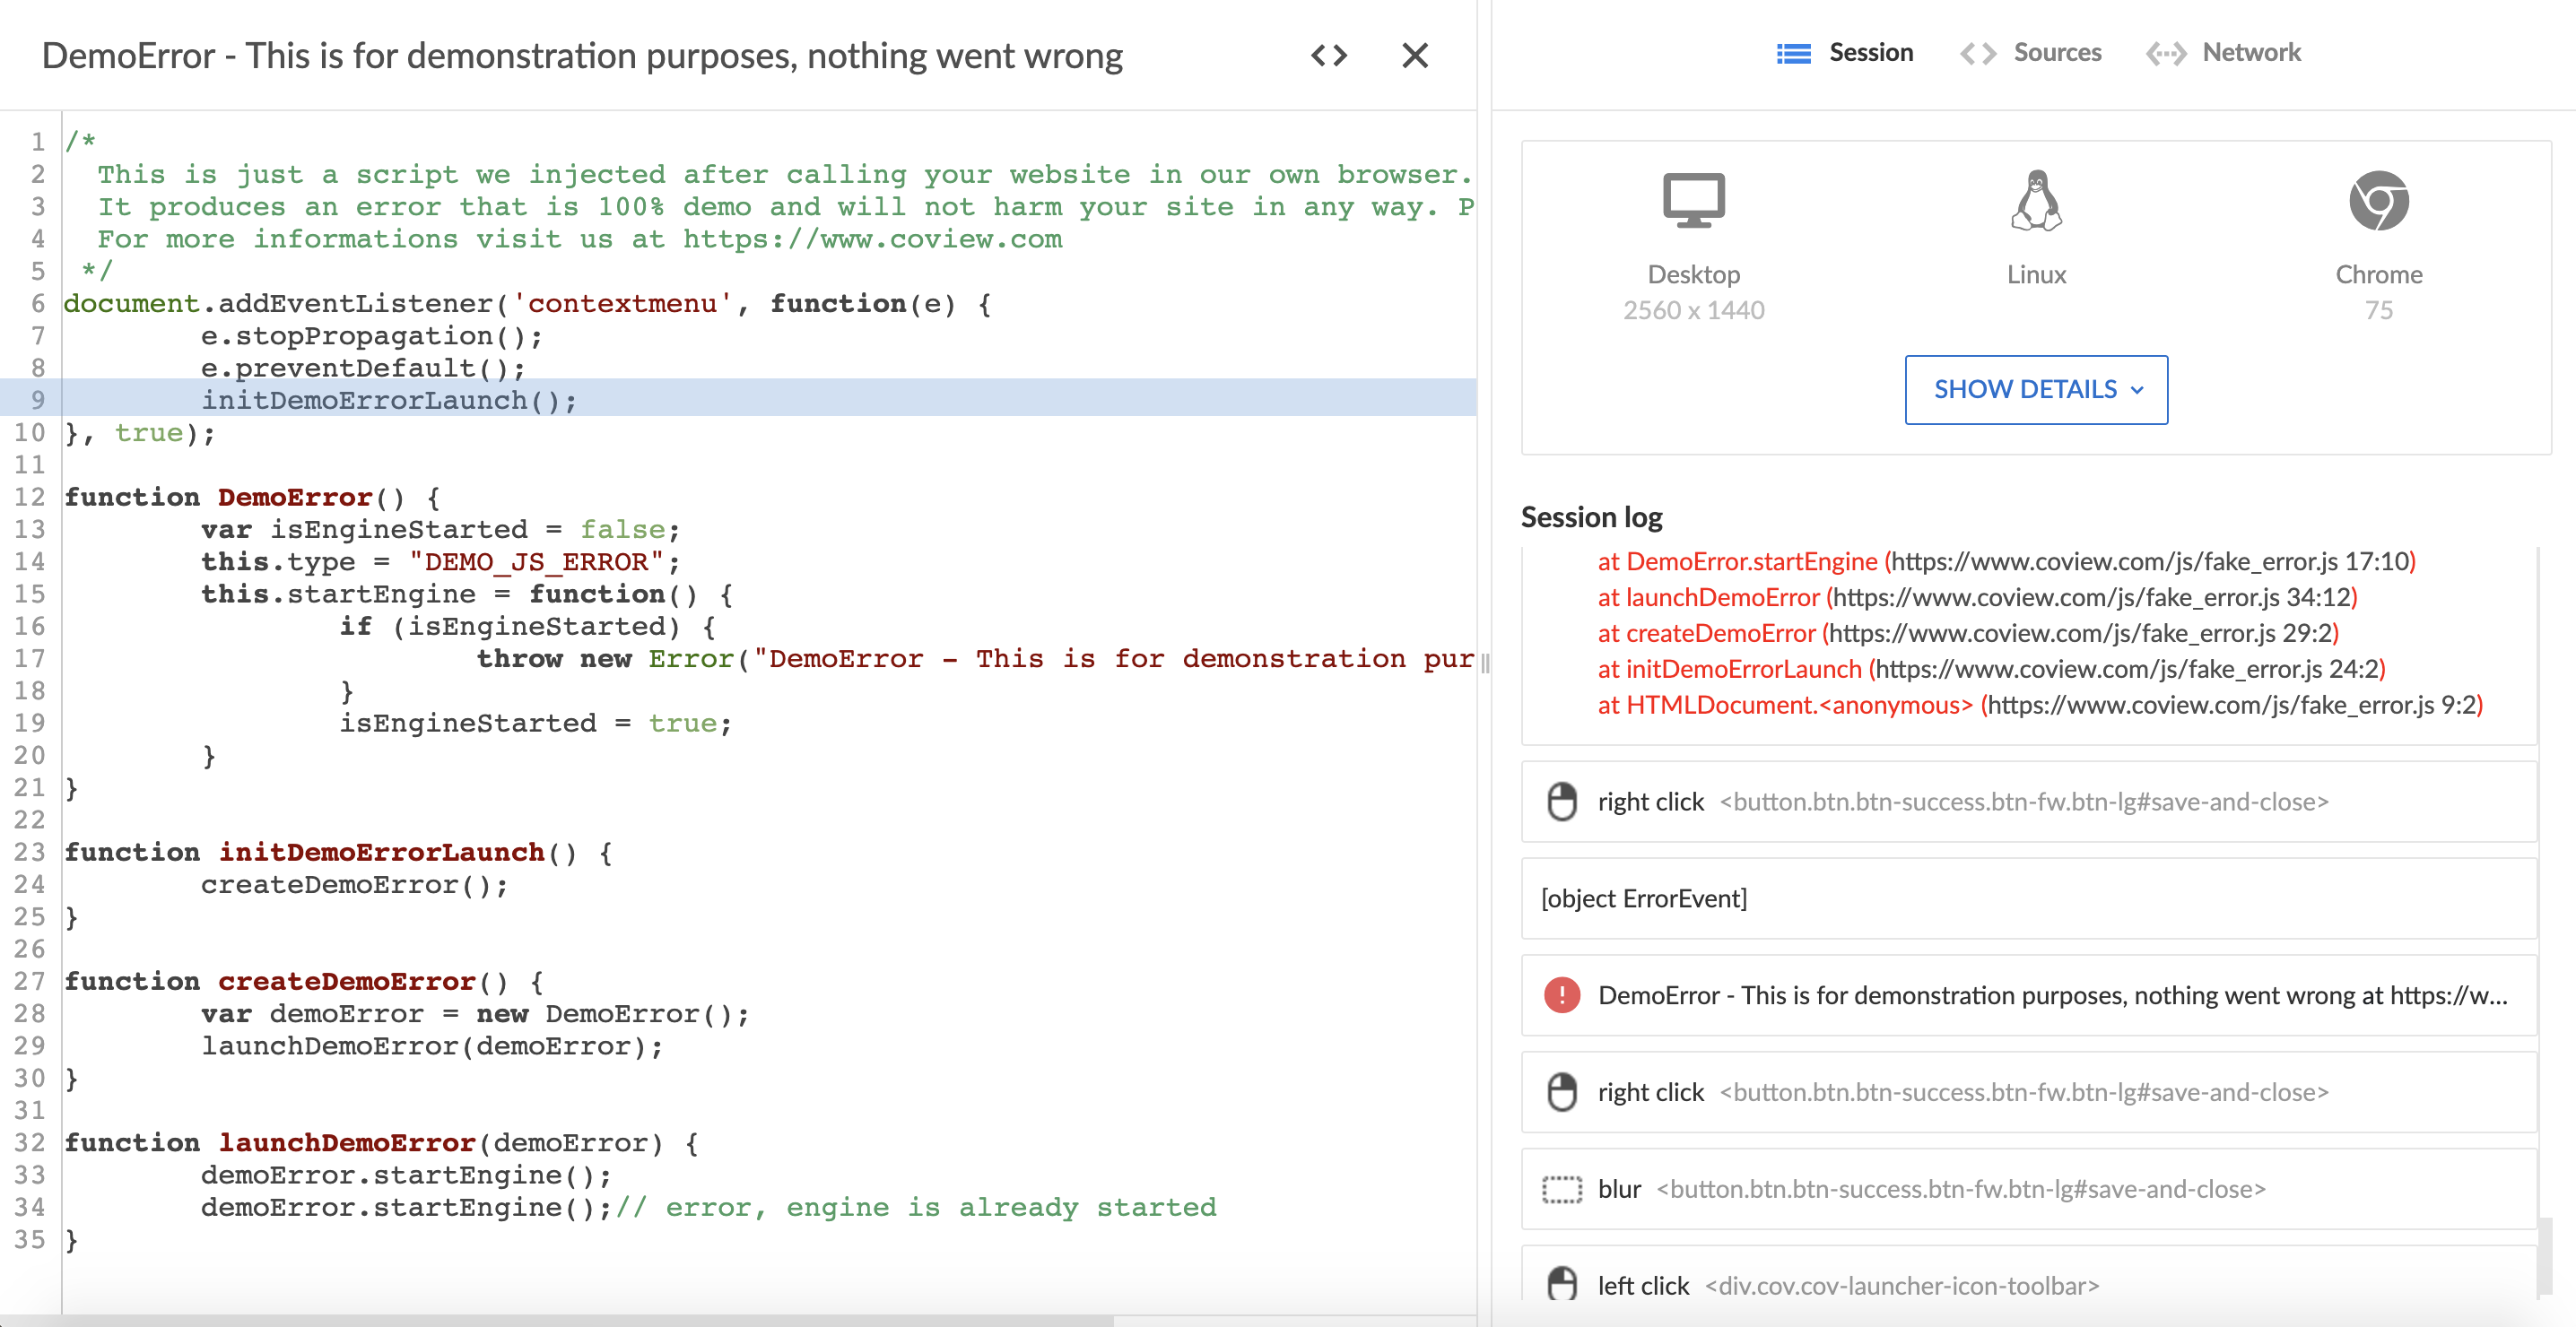Click the horizontal scrollbar under code
This screenshot has width=2576, height=1327.
coord(556,1320)
